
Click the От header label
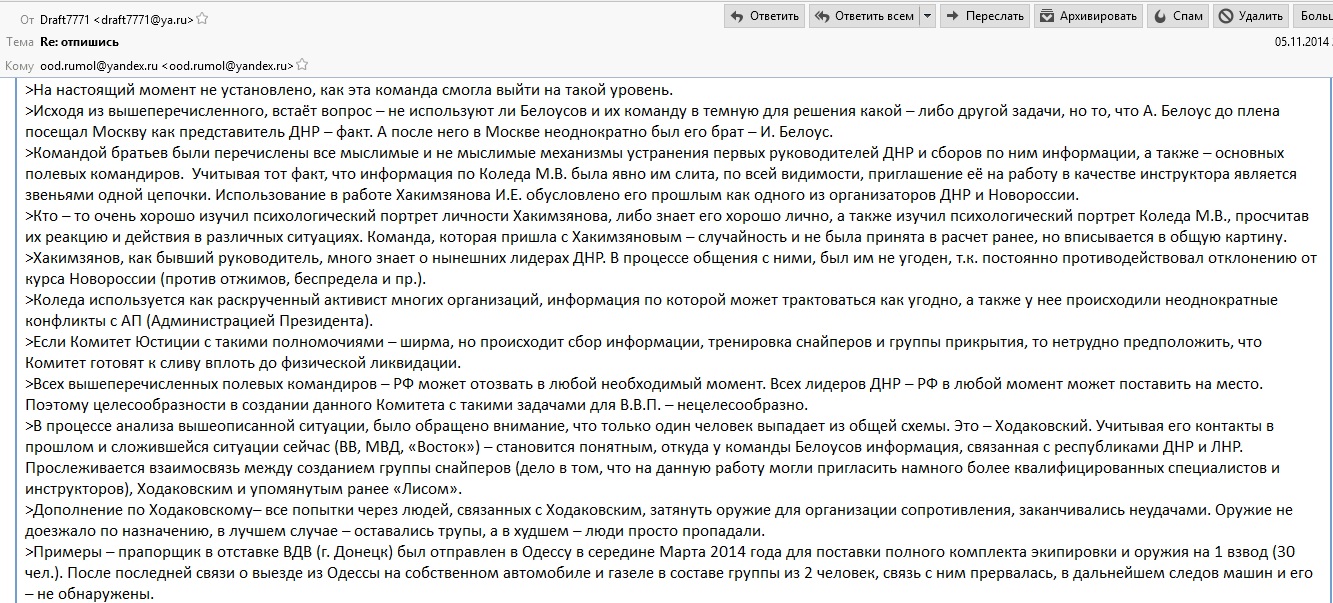[26, 18]
